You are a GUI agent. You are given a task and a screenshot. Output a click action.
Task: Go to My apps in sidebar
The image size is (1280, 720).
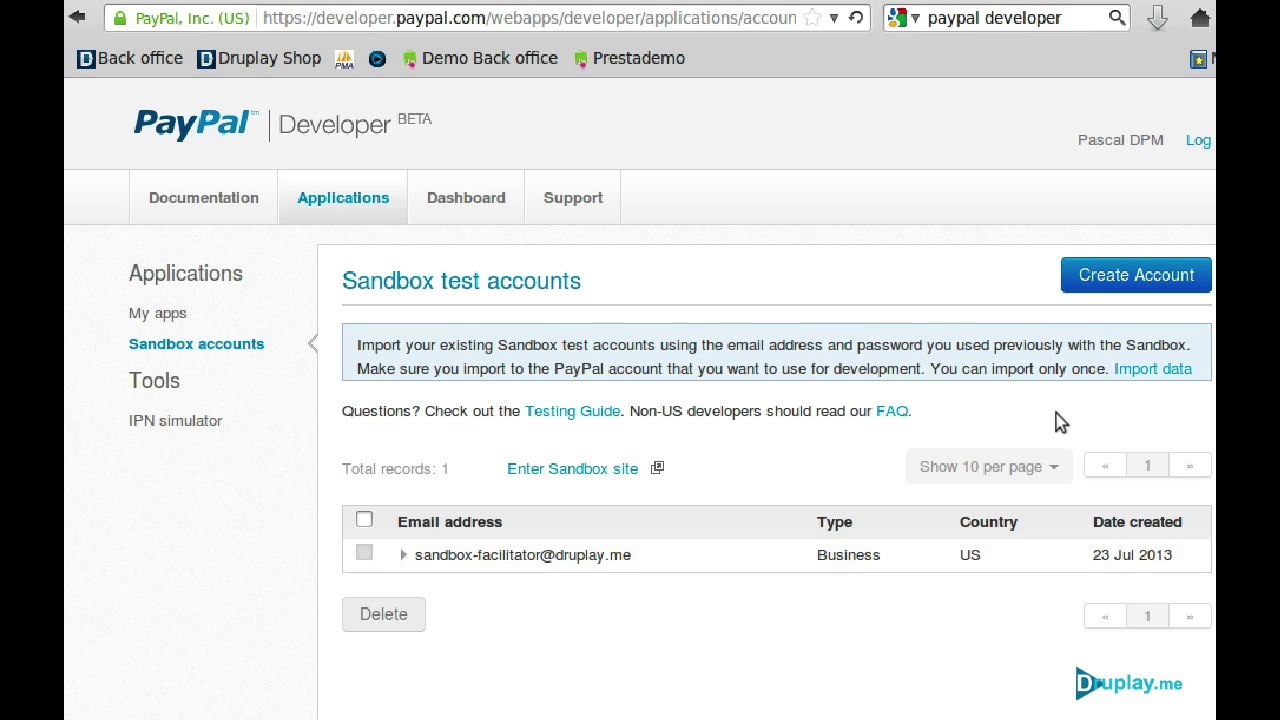click(158, 313)
